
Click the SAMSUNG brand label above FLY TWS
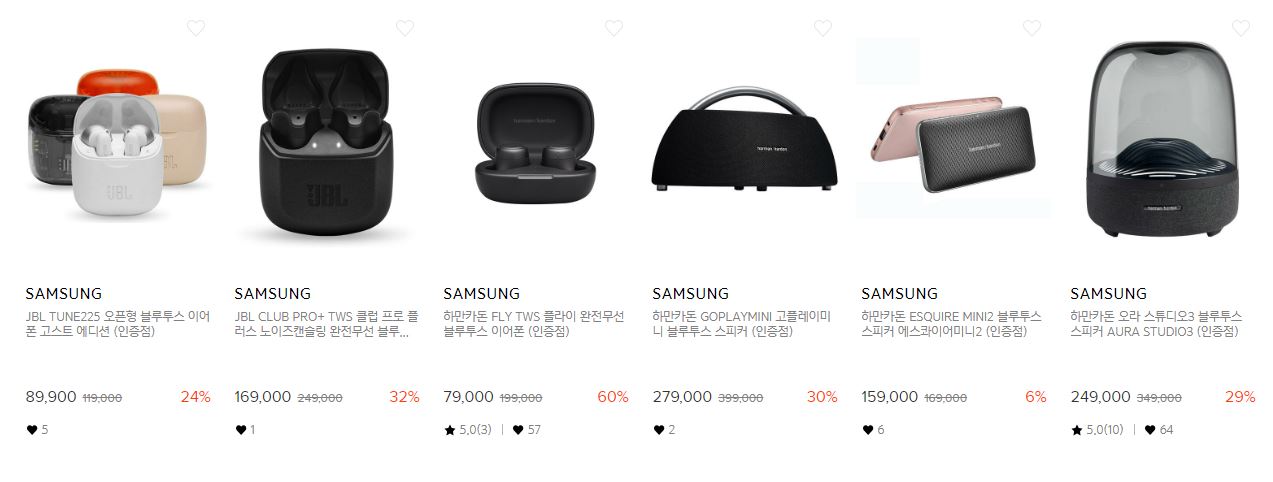(481, 294)
